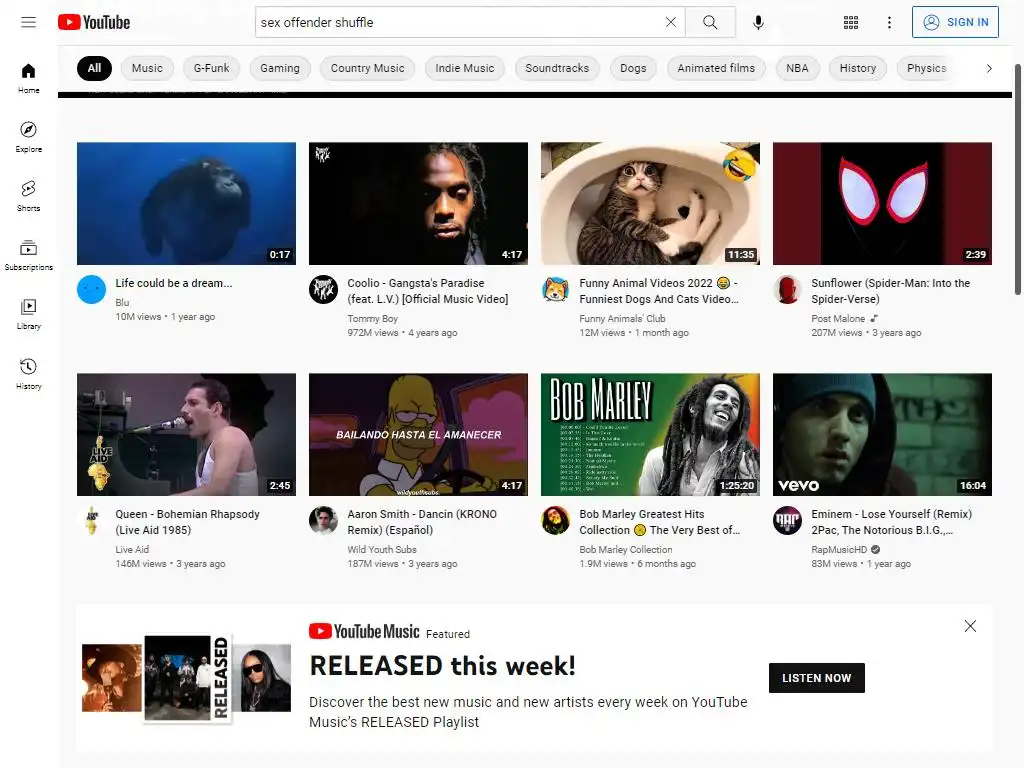
Task: Visit Post Malone channel name
Action: pos(838,319)
